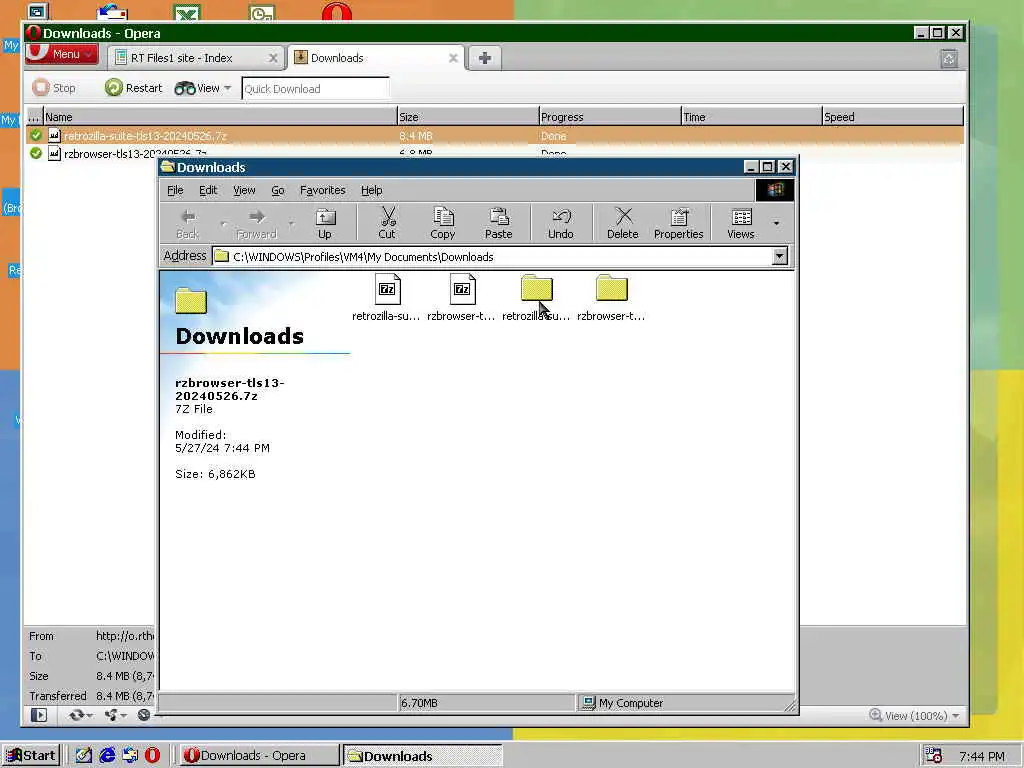
Task: Open the Views button dropdown arrow
Action: coord(776,223)
